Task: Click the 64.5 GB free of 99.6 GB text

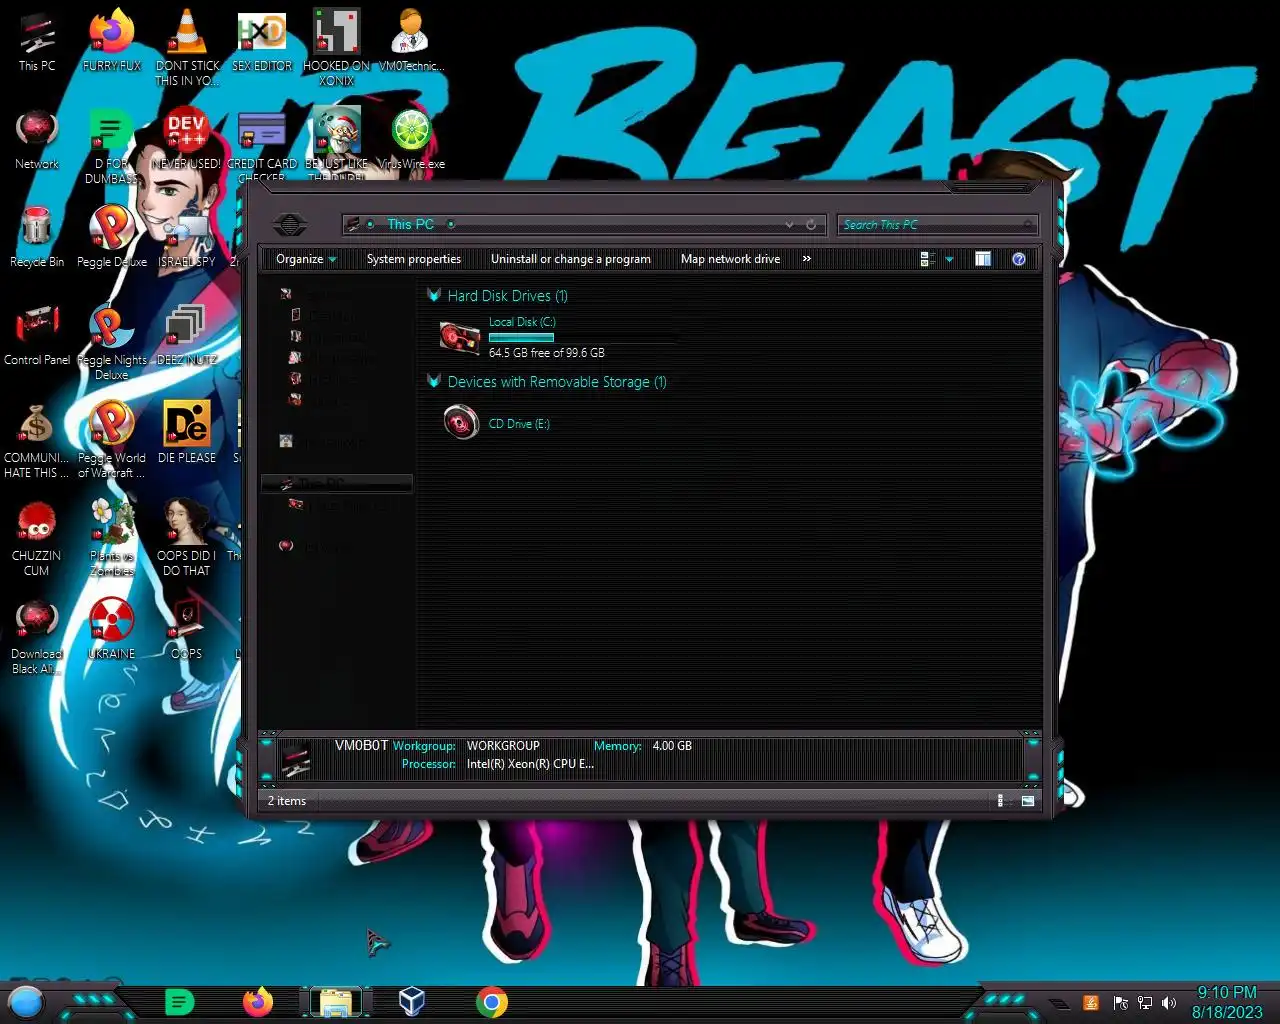Action: (547, 353)
